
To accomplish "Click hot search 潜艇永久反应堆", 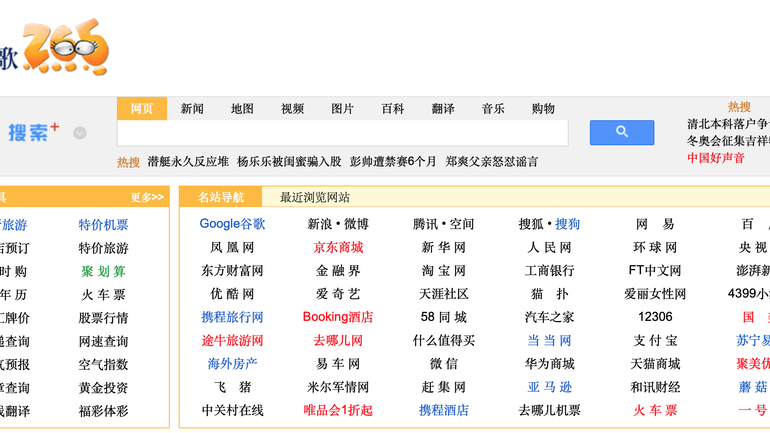I will 188,161.
